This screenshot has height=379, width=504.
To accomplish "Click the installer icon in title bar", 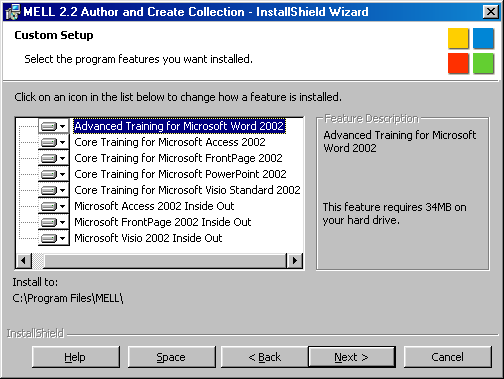I will (x=13, y=12).
